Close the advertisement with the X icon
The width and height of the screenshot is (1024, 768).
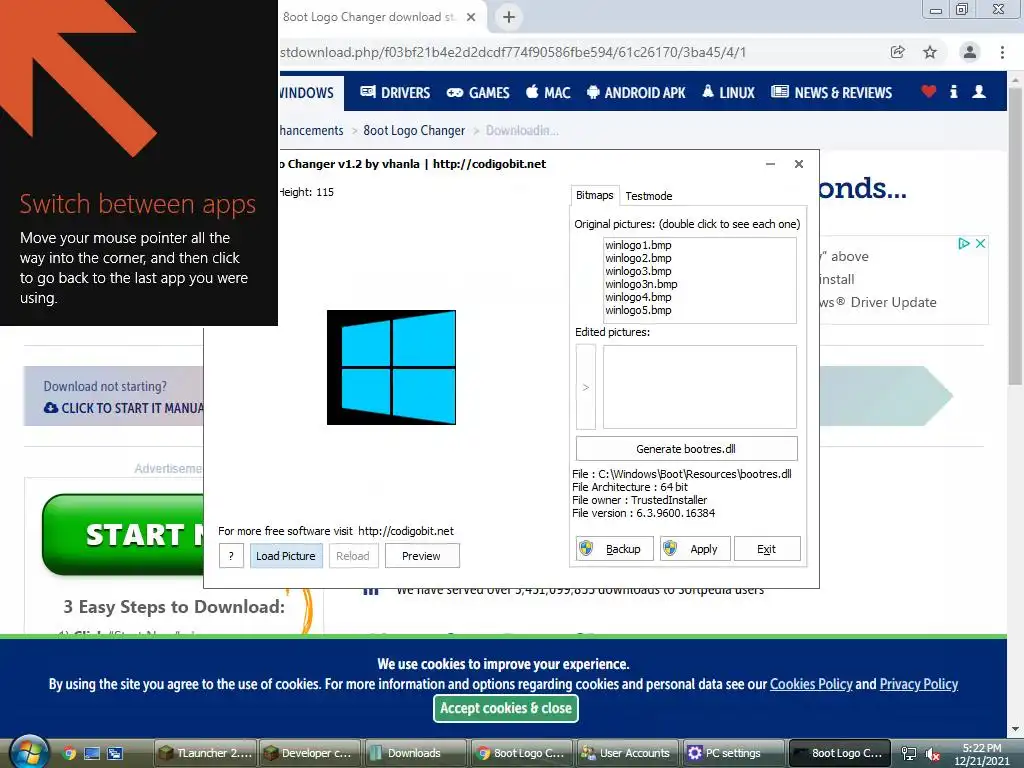980,244
